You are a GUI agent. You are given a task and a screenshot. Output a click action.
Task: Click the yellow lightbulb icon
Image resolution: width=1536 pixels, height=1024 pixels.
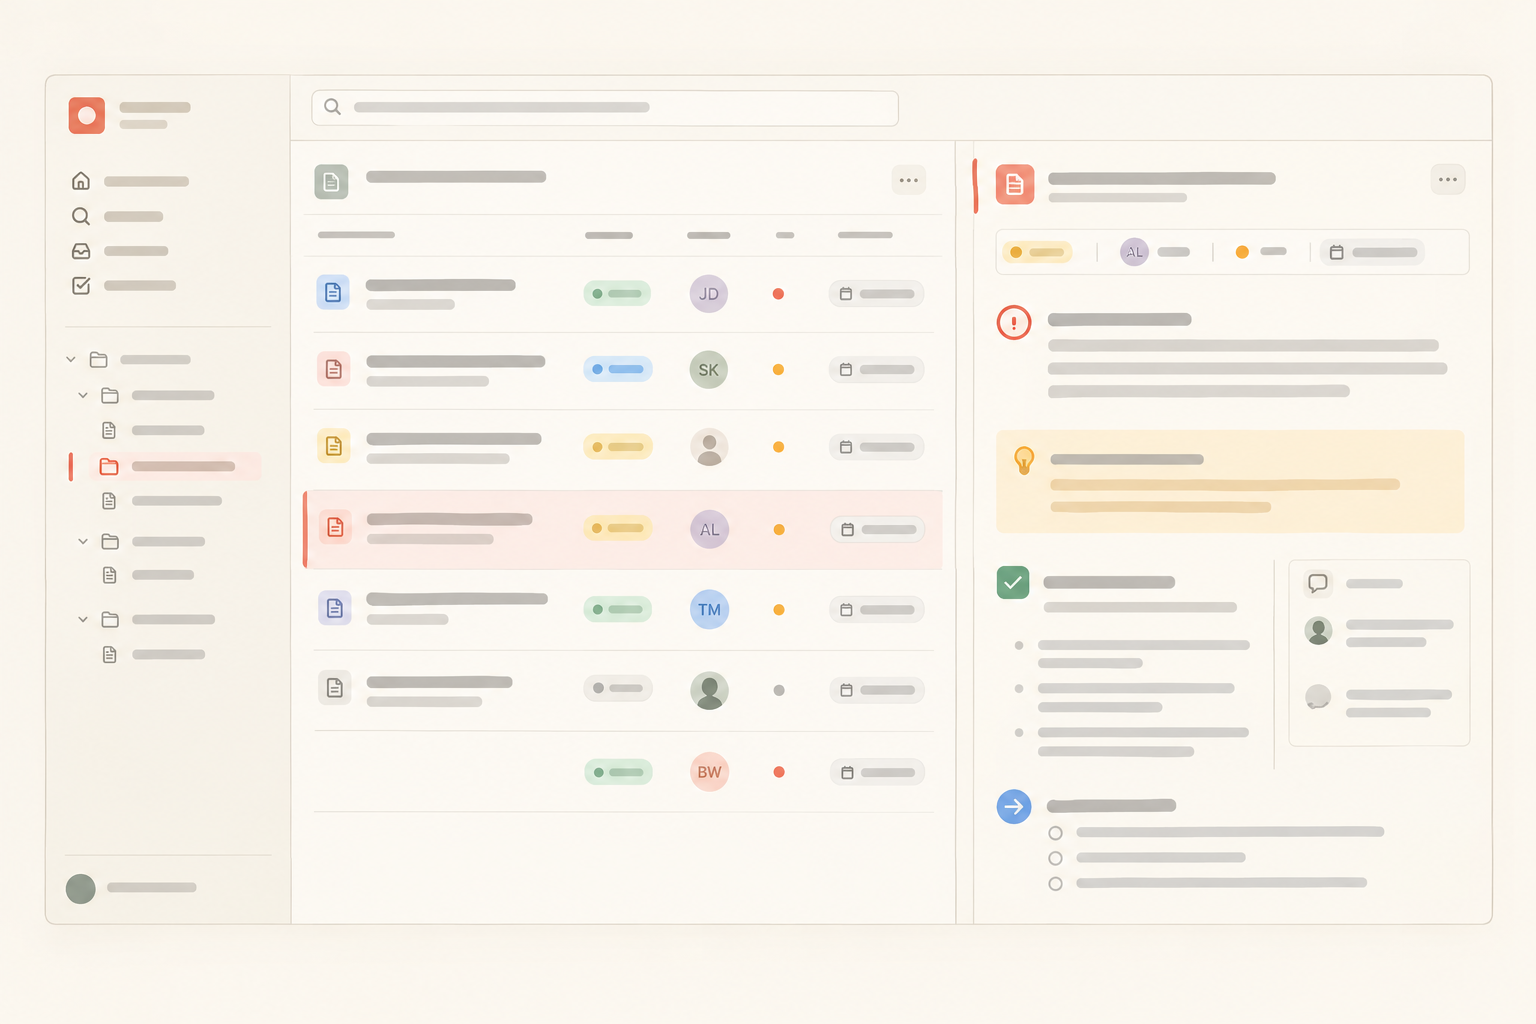tap(1024, 461)
